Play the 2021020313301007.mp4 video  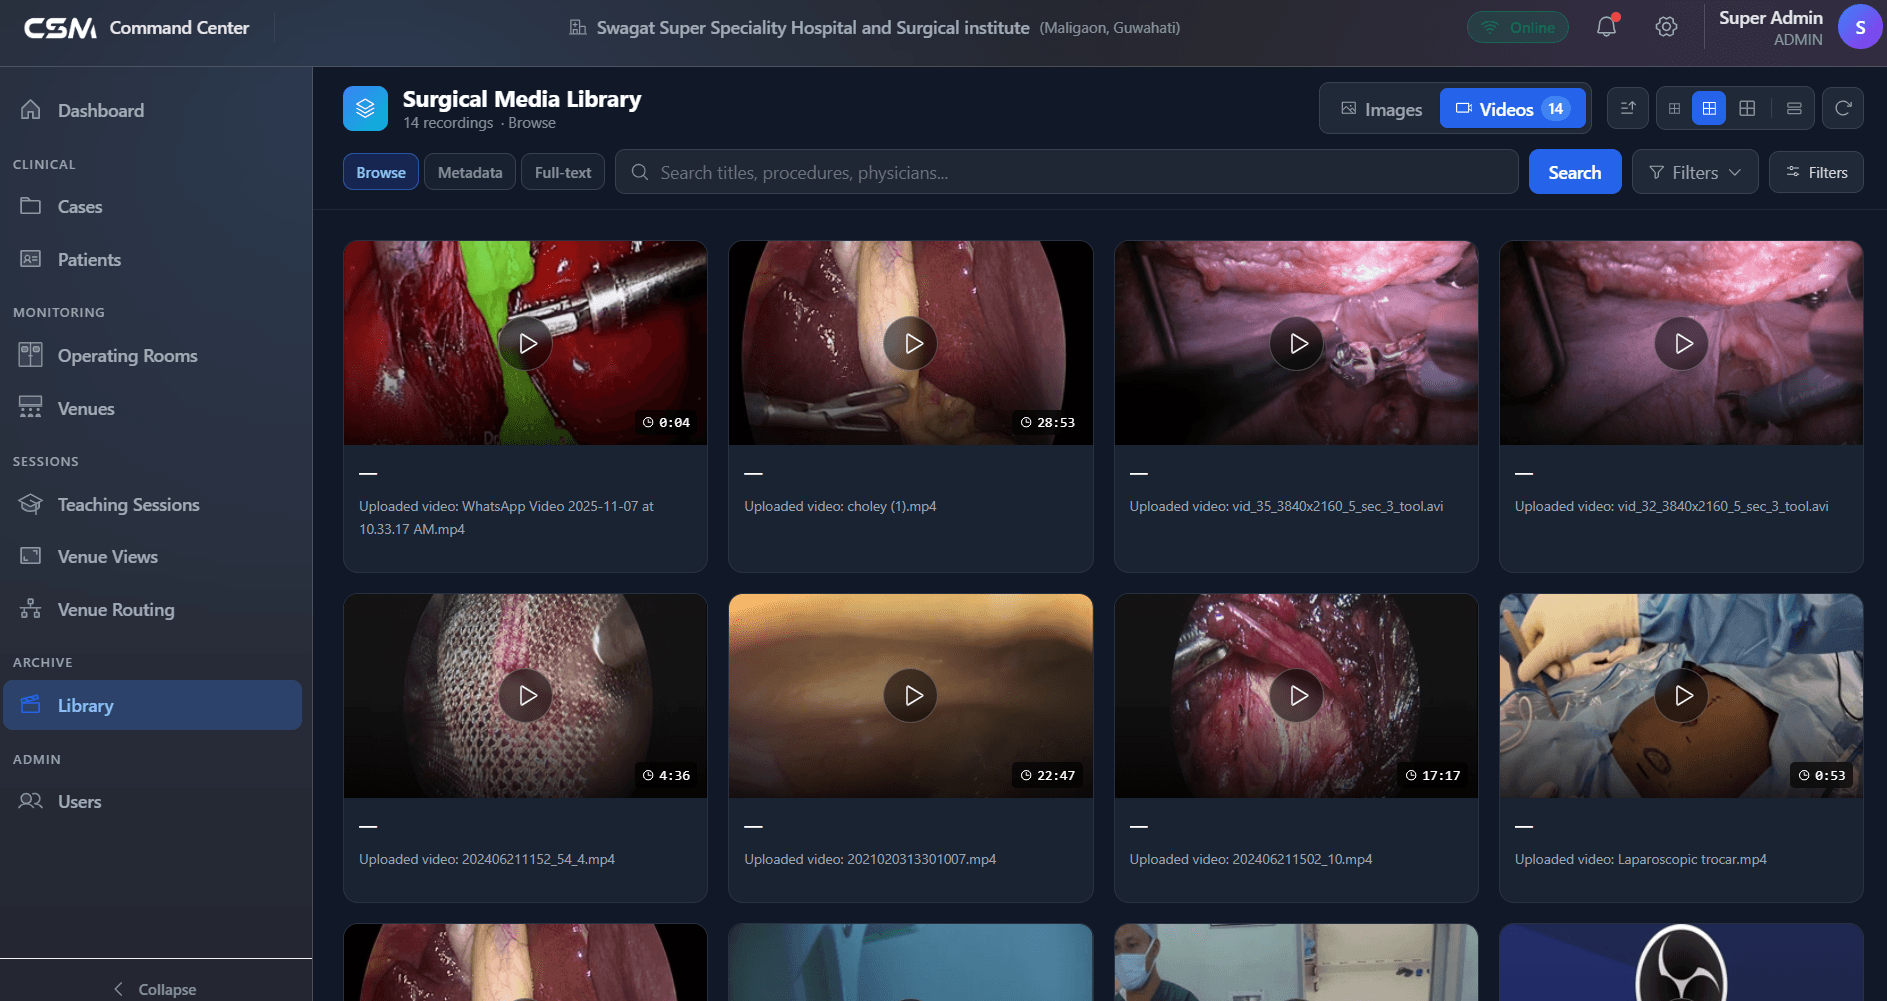(911, 695)
